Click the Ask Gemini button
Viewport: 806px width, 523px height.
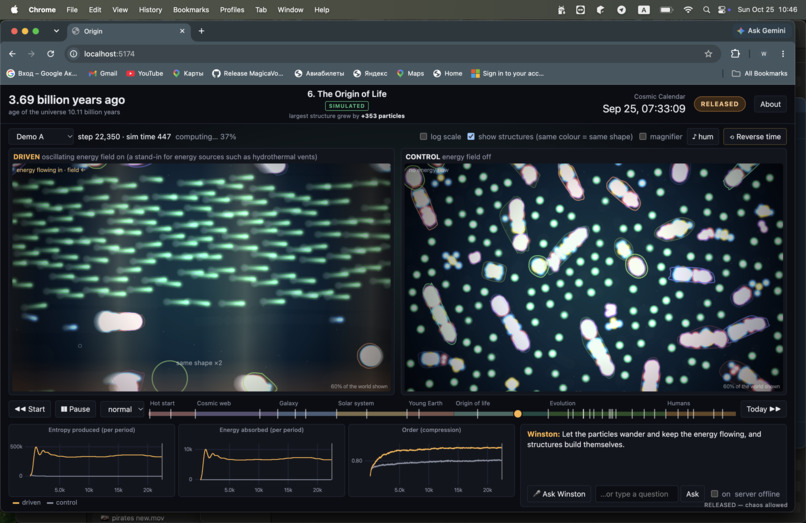761,31
